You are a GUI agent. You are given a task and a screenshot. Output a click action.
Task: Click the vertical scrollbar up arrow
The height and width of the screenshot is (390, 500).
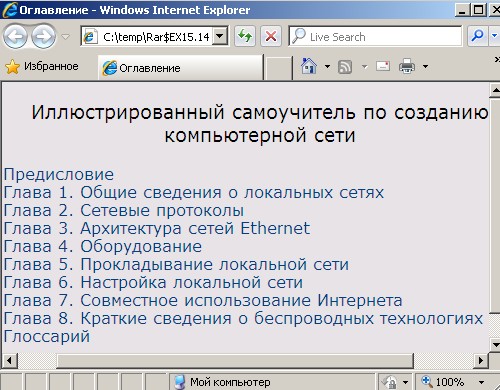click(x=495, y=90)
